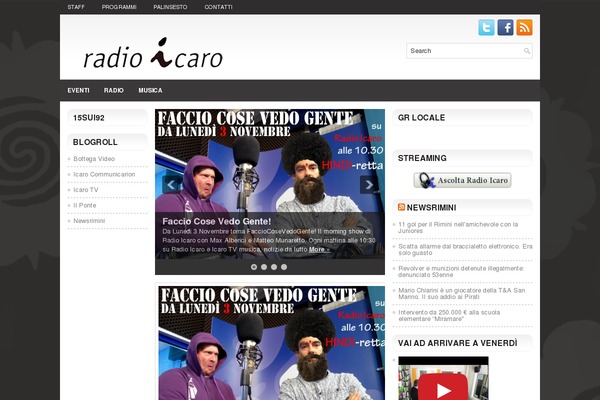The image size is (600, 400).
Task: Open the Staff menu item
Action: tap(76, 7)
